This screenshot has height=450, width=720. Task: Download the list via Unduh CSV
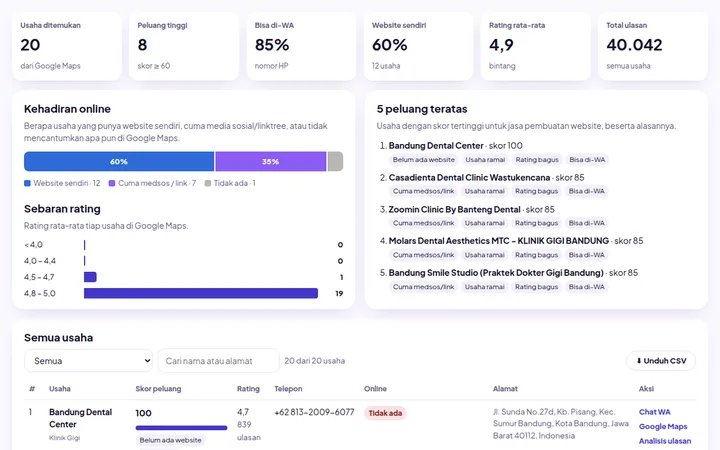click(661, 361)
